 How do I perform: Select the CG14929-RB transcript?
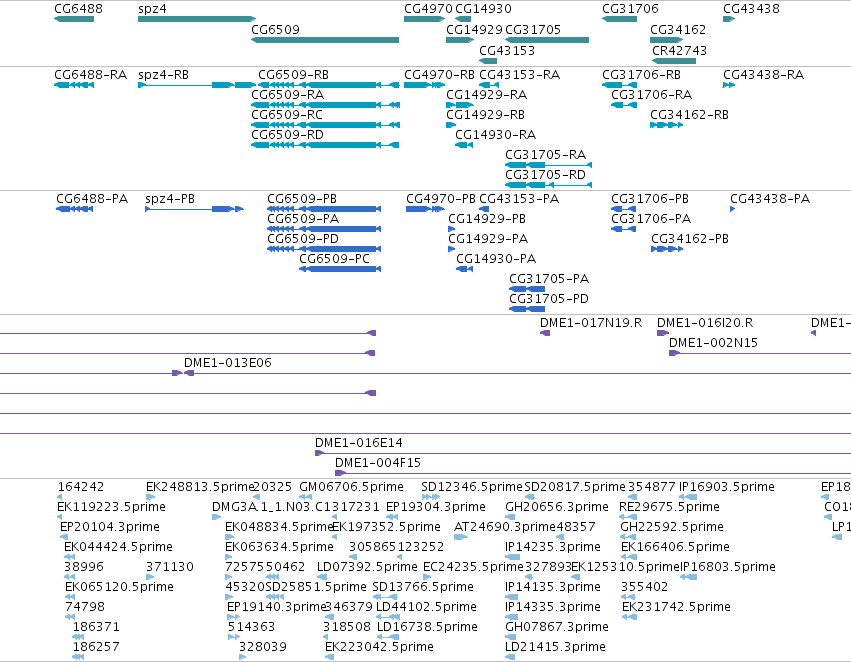[x=450, y=125]
